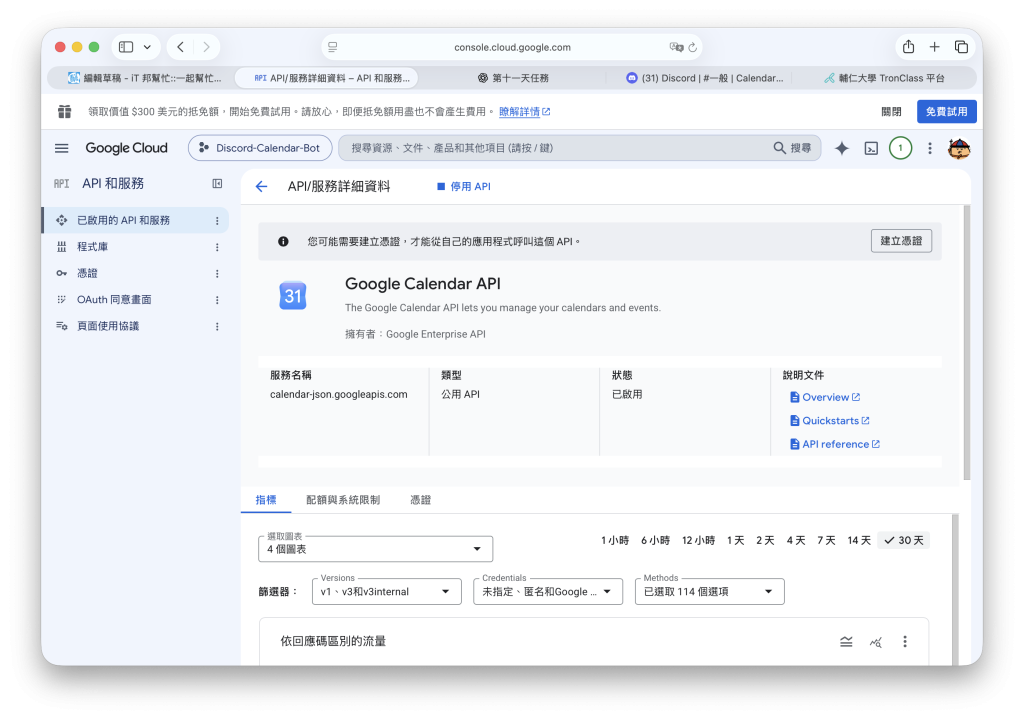Activate the Cloud Shell terminal icon
The width and height of the screenshot is (1024, 720).
[871, 148]
